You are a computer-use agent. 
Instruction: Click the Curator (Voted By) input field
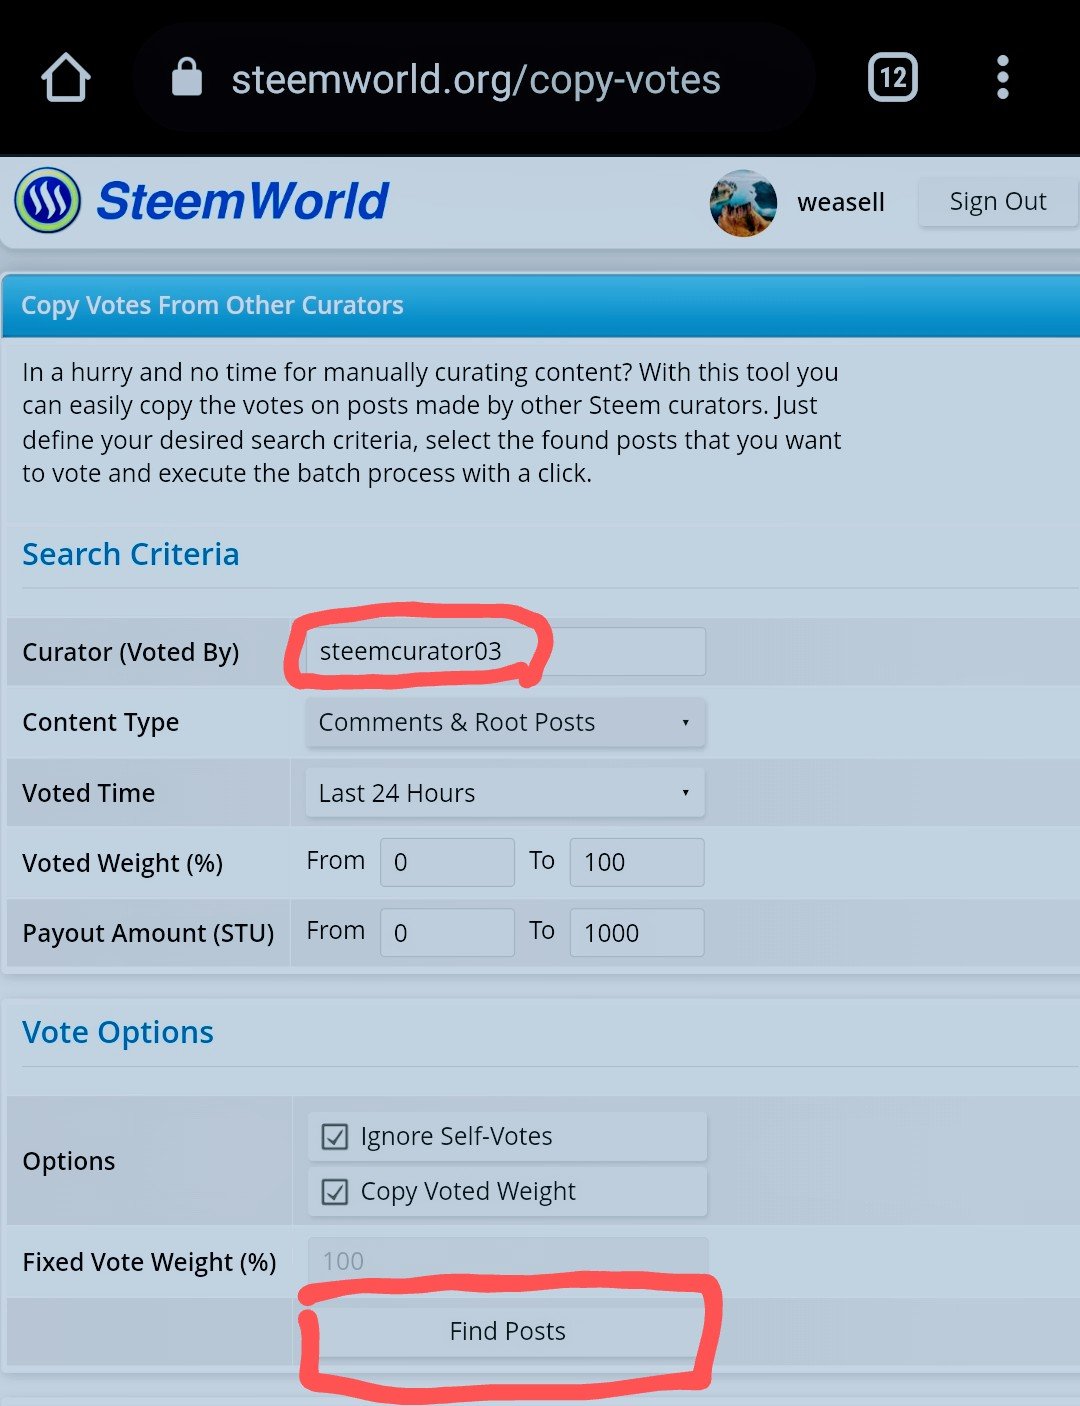coord(505,651)
